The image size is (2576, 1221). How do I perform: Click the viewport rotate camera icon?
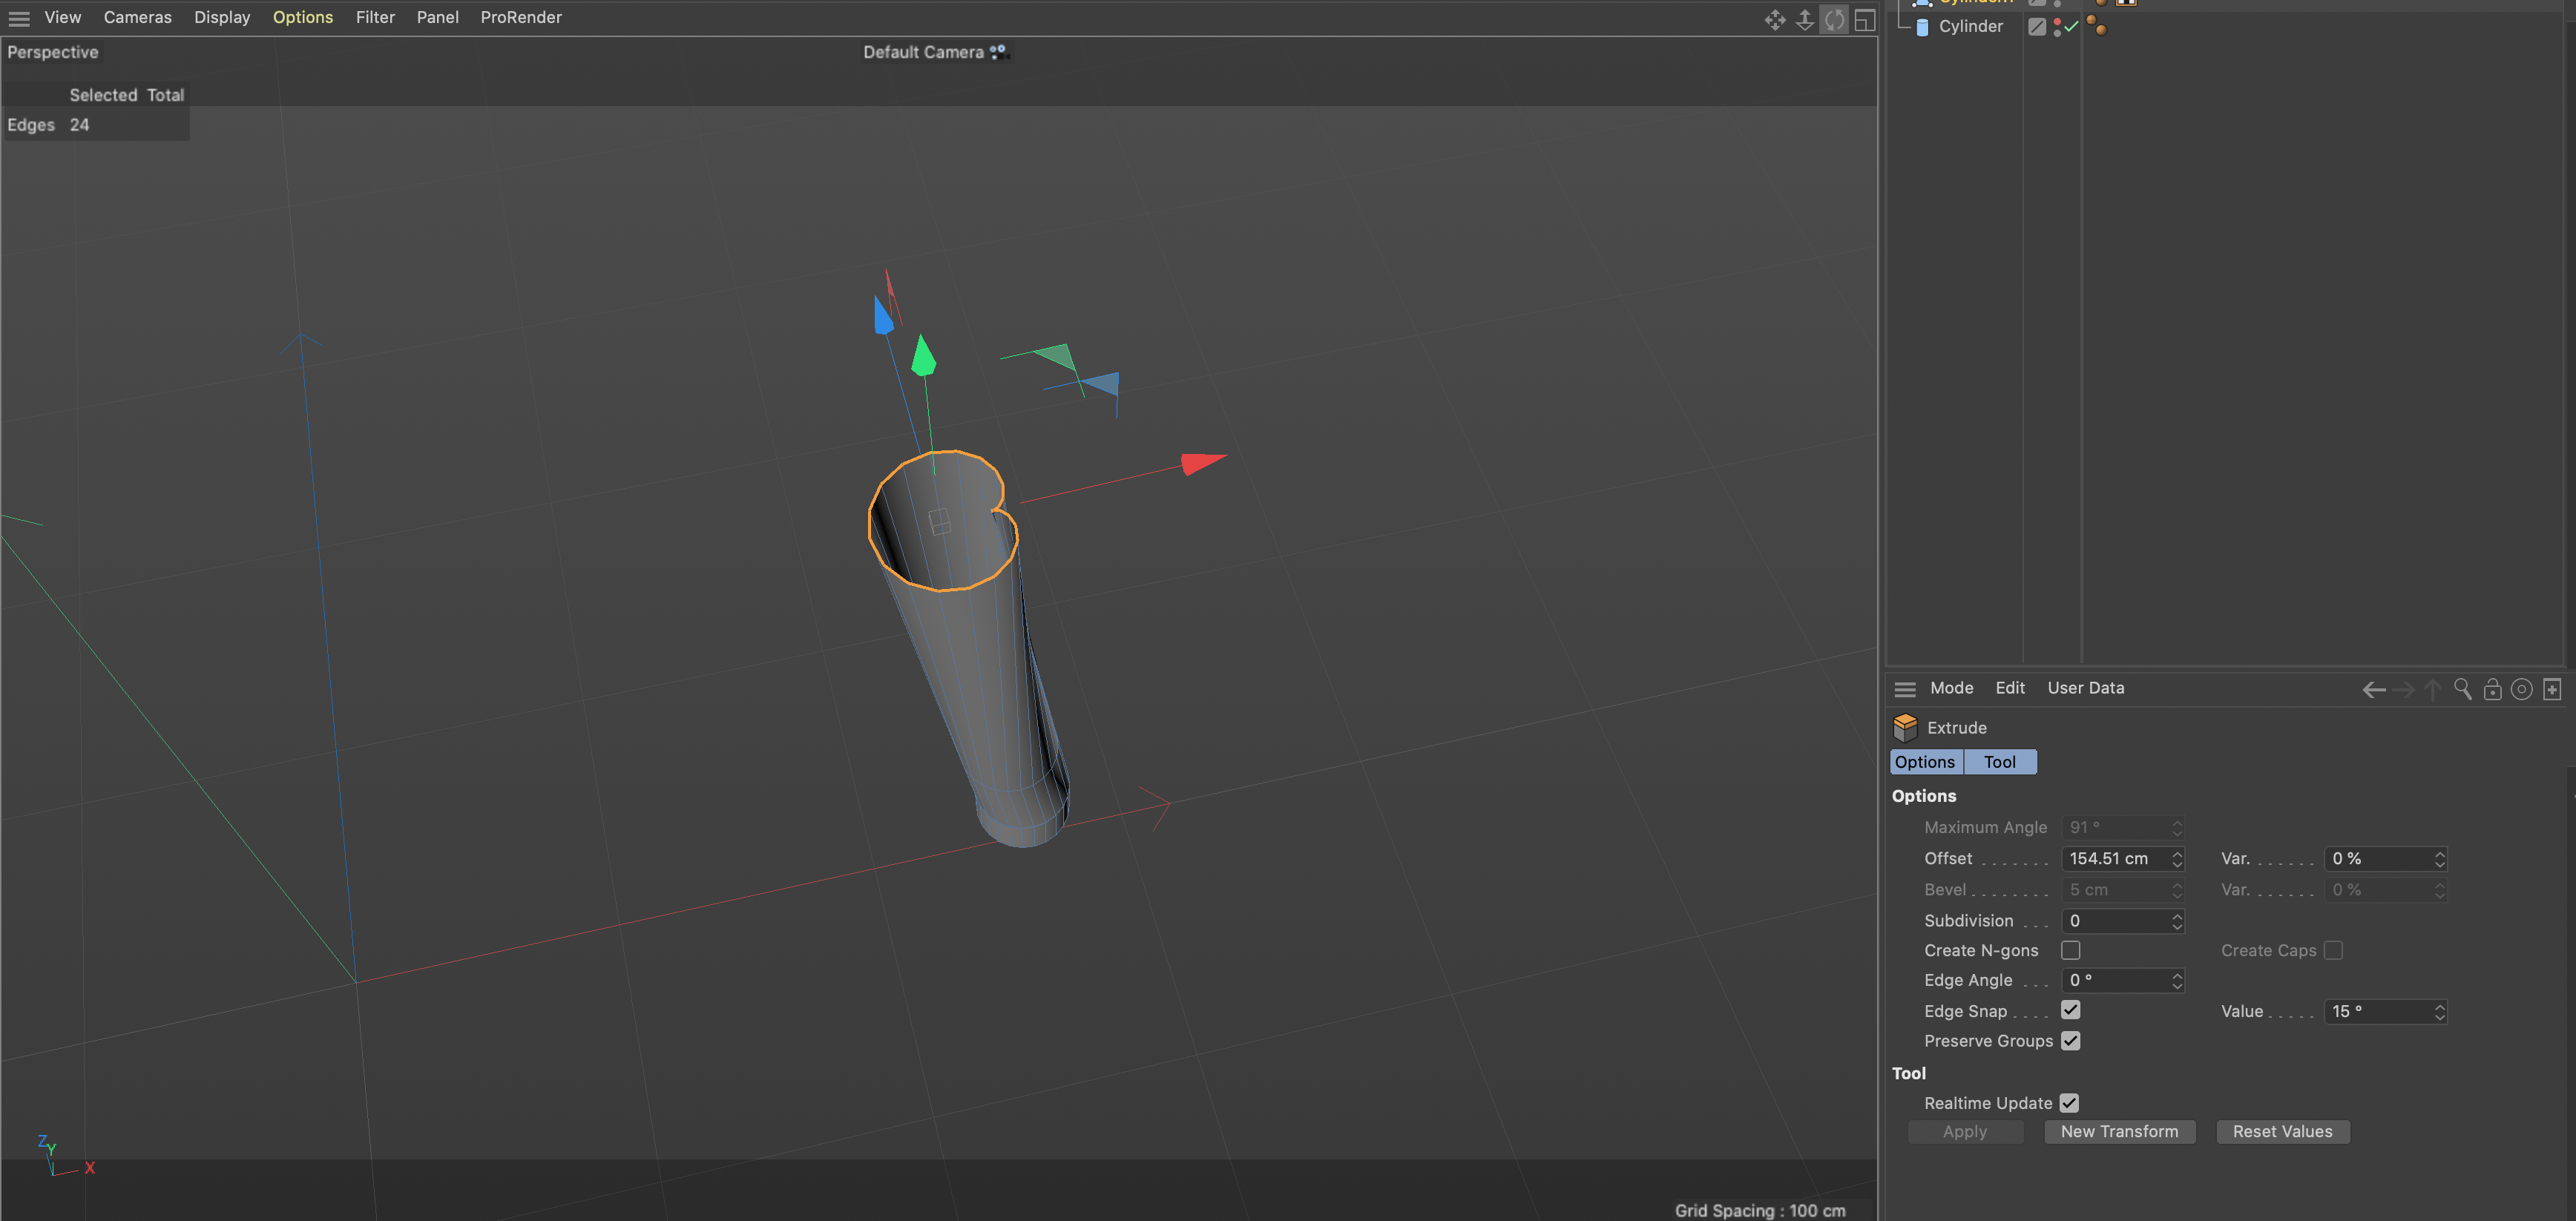point(1834,20)
